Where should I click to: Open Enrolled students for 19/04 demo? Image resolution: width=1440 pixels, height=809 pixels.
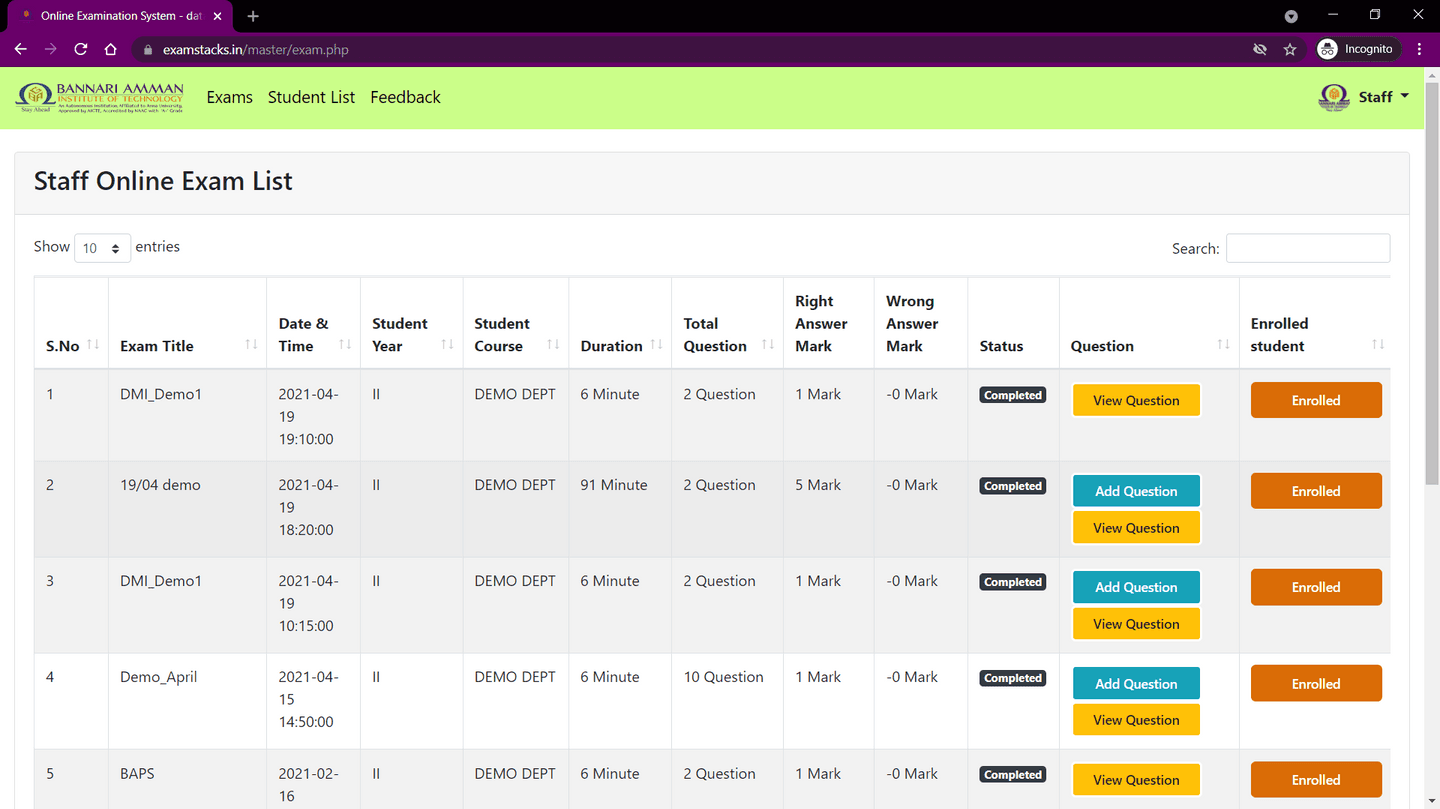pyautogui.click(x=1316, y=491)
